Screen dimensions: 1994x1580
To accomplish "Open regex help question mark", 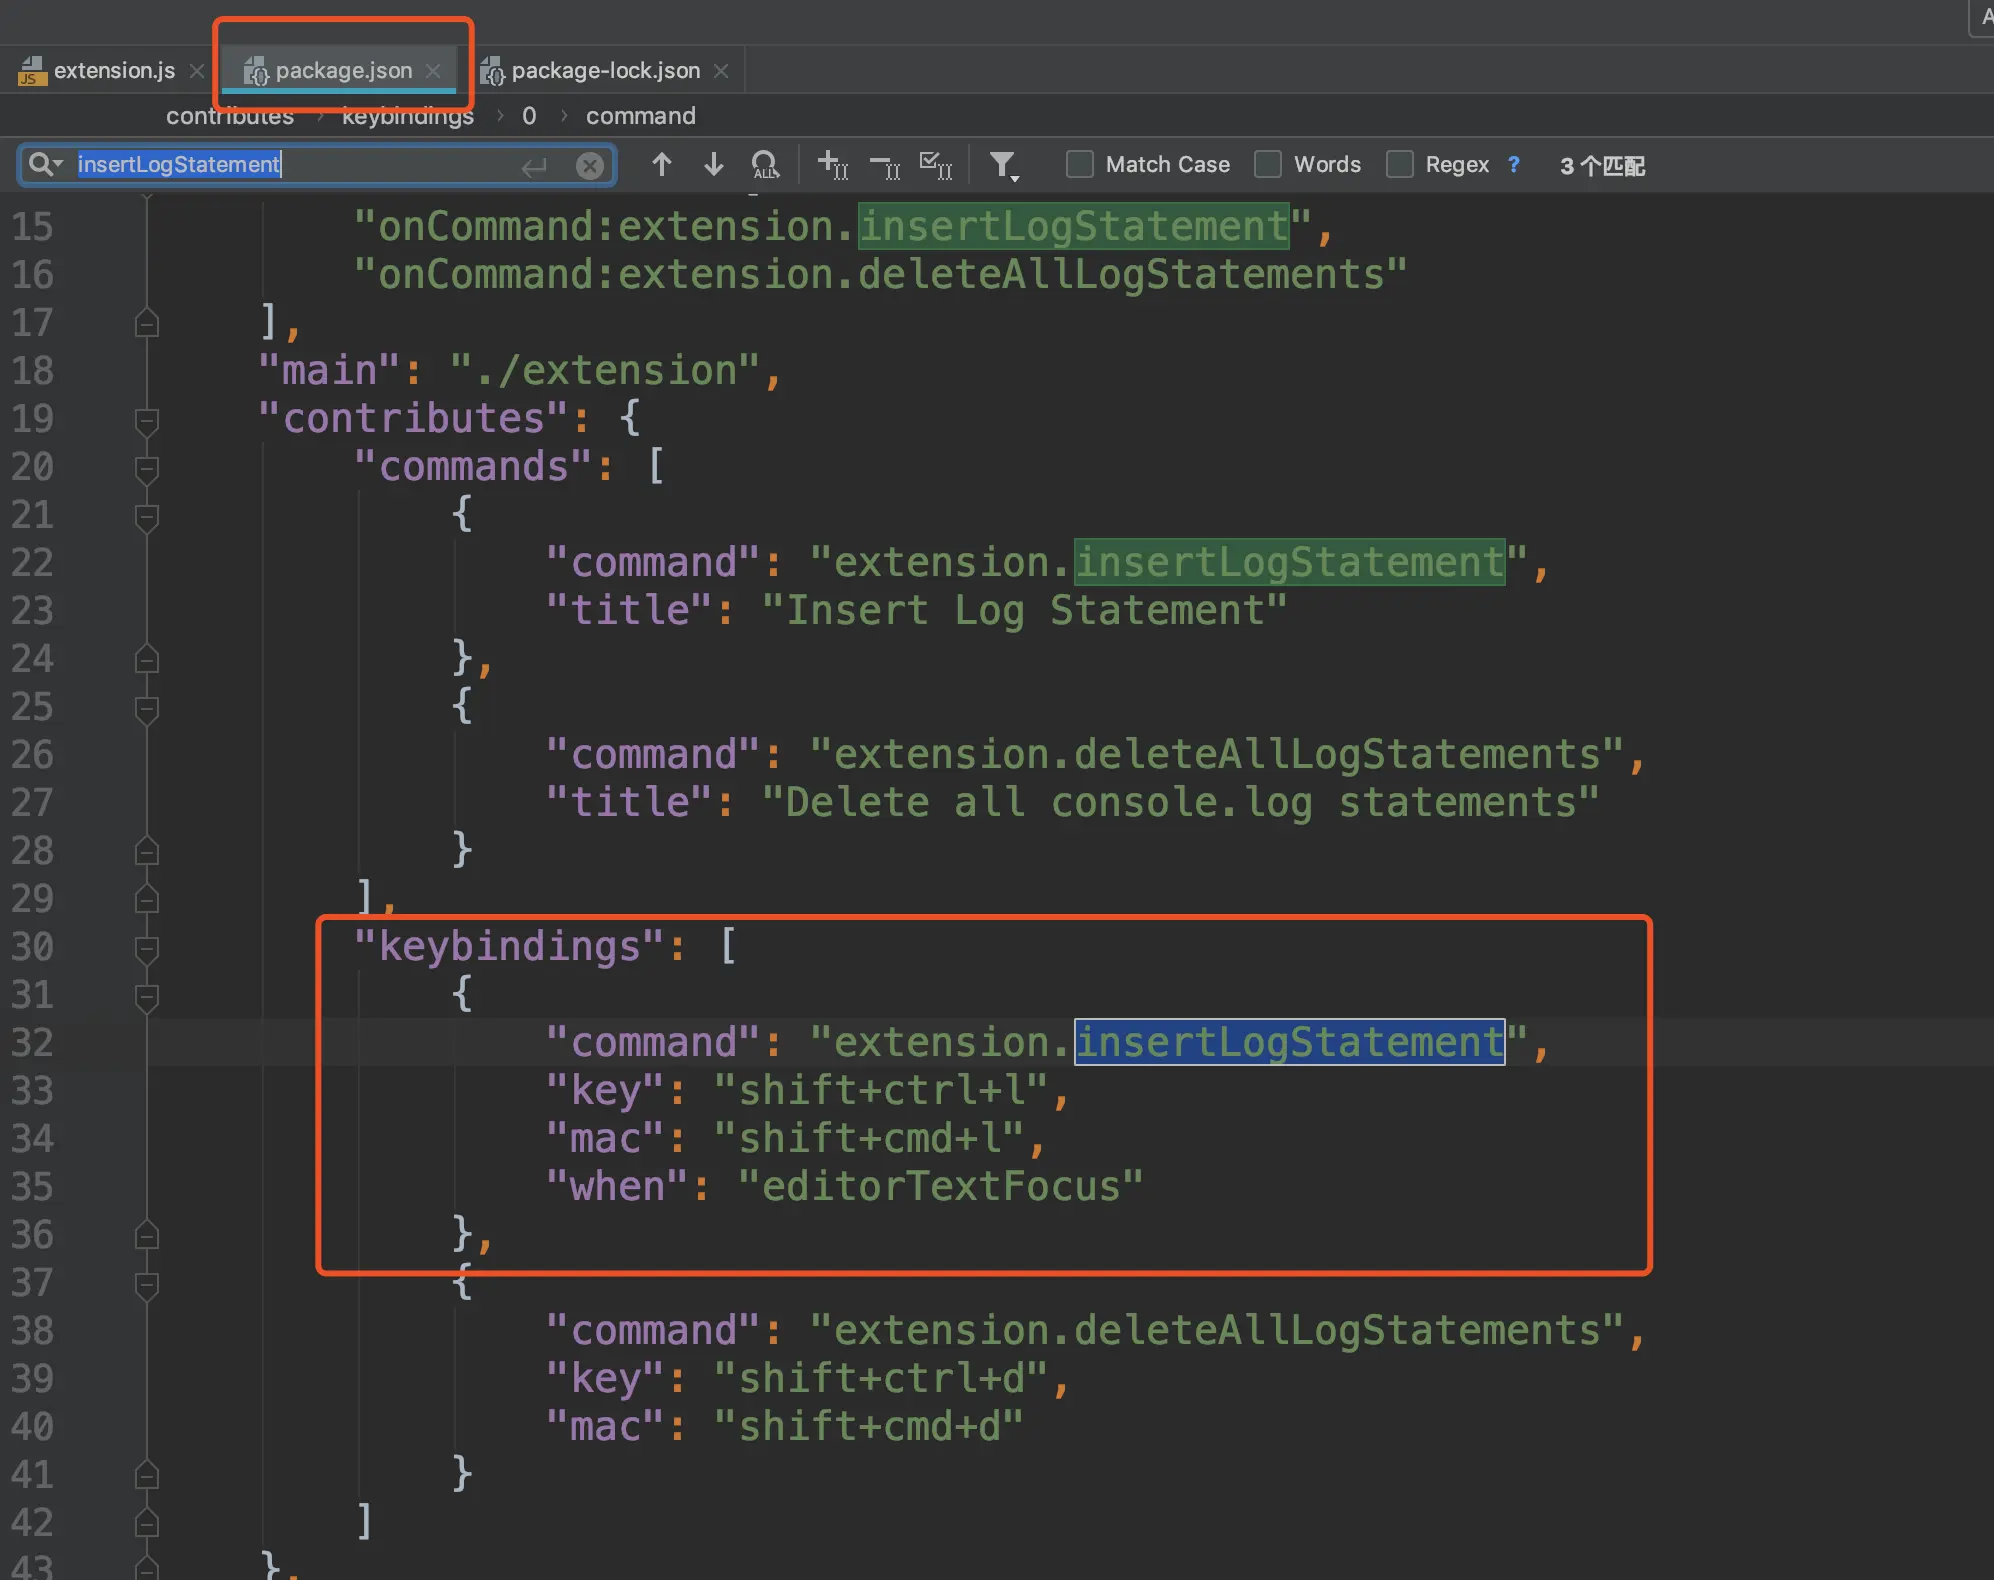I will click(1514, 164).
